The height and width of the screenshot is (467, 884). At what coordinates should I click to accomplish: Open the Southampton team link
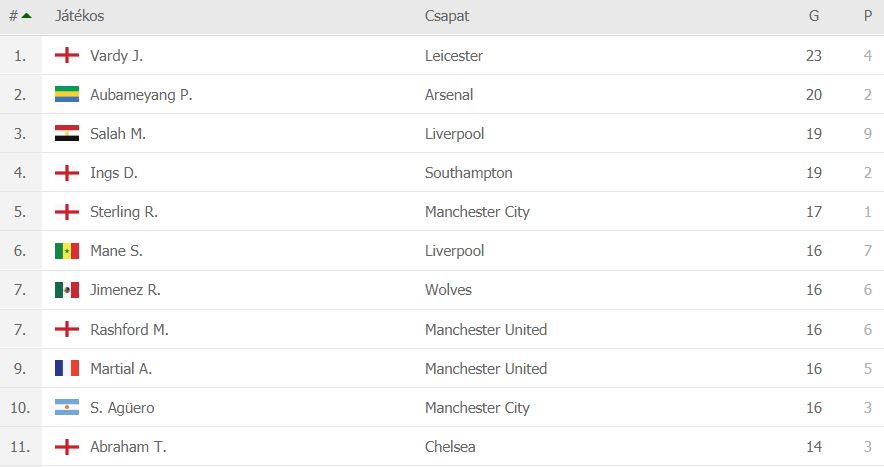point(468,173)
